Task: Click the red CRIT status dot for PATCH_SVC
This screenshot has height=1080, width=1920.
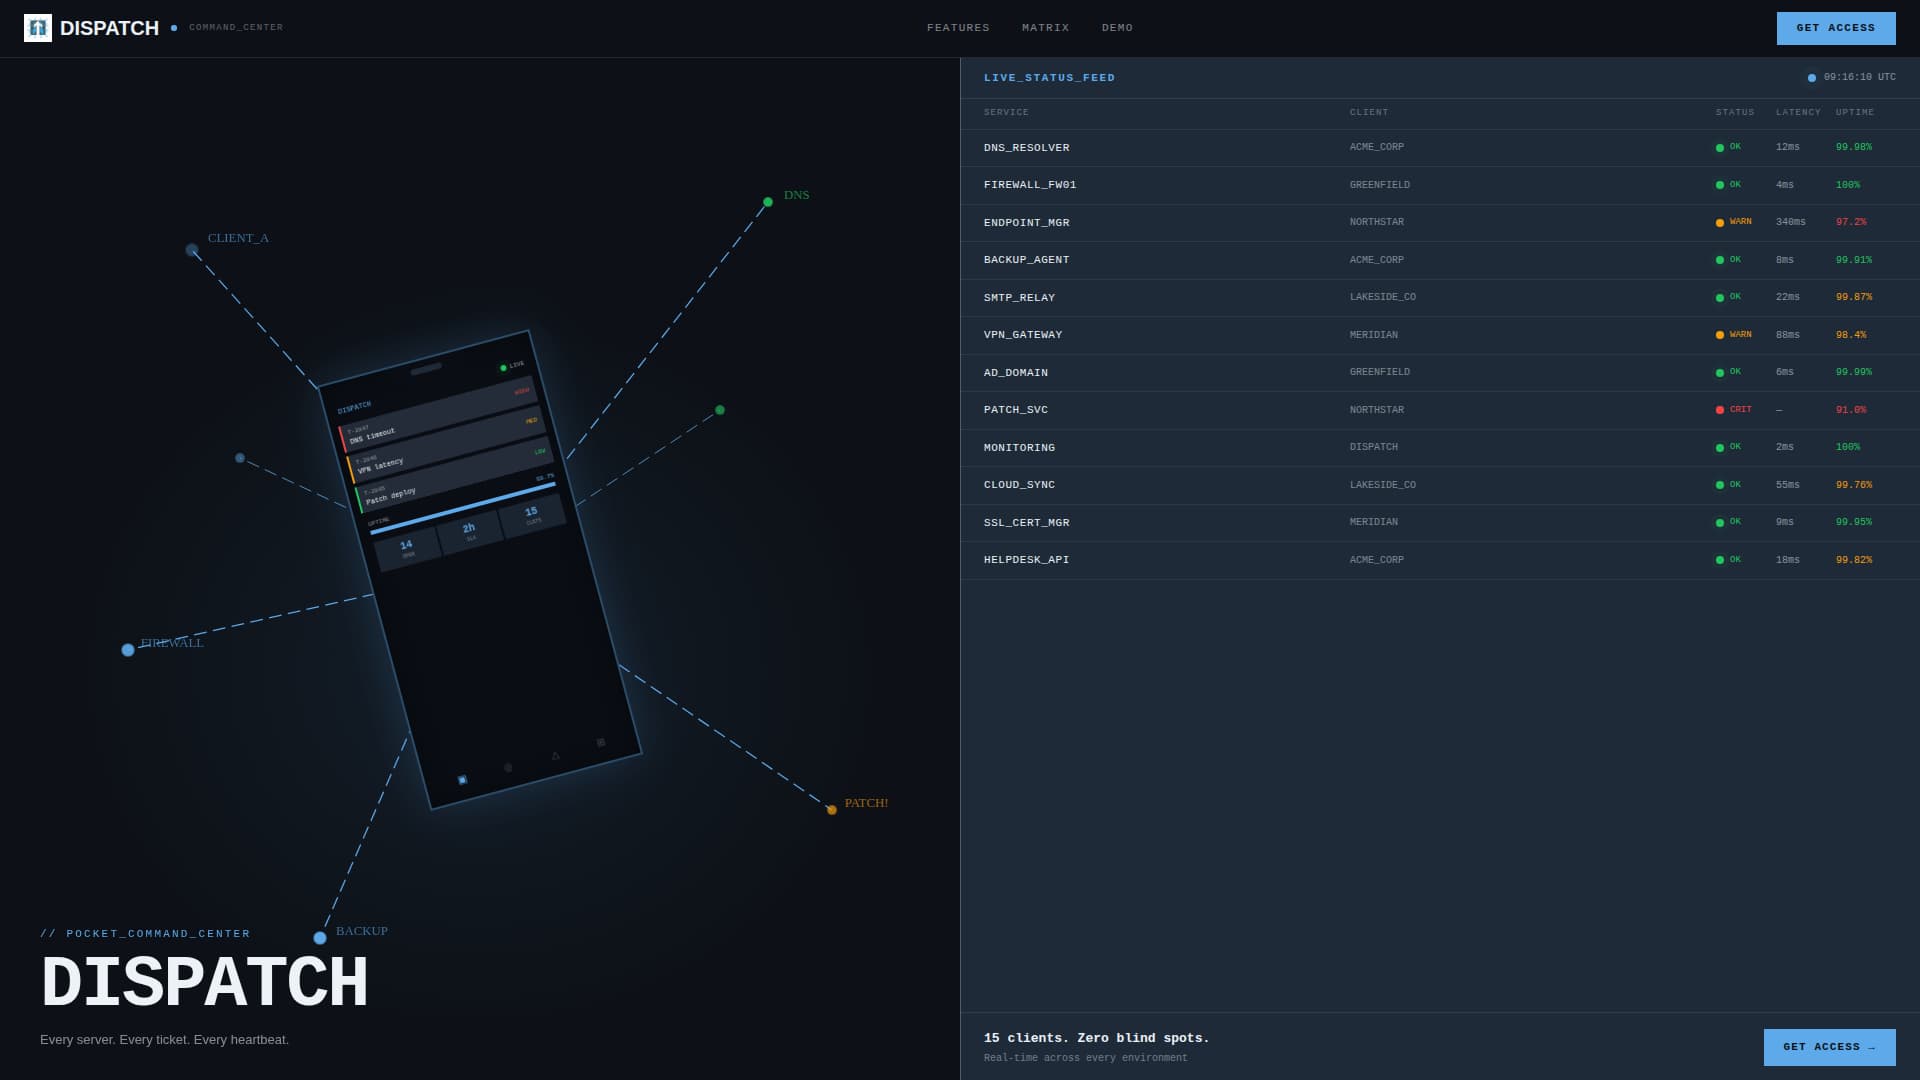Action: pos(1720,410)
